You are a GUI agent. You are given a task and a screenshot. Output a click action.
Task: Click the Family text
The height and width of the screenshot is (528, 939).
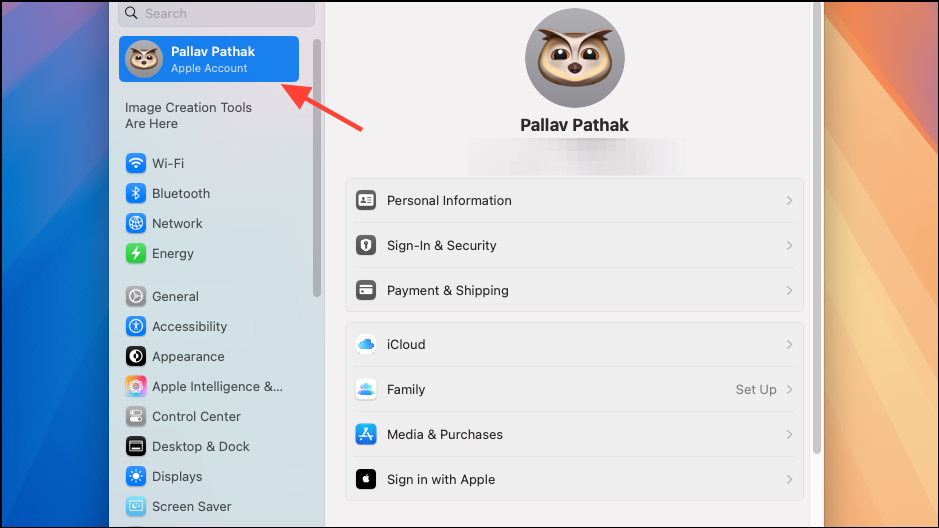(405, 389)
